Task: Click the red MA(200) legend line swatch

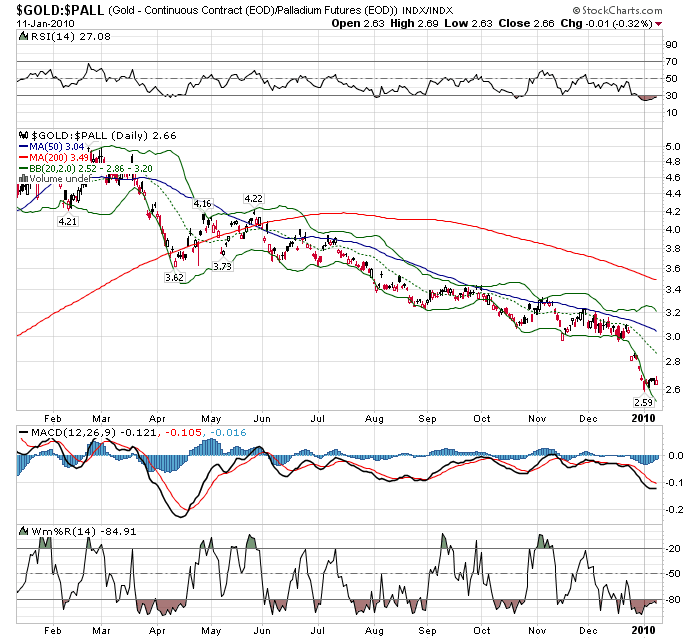Action: pos(24,159)
